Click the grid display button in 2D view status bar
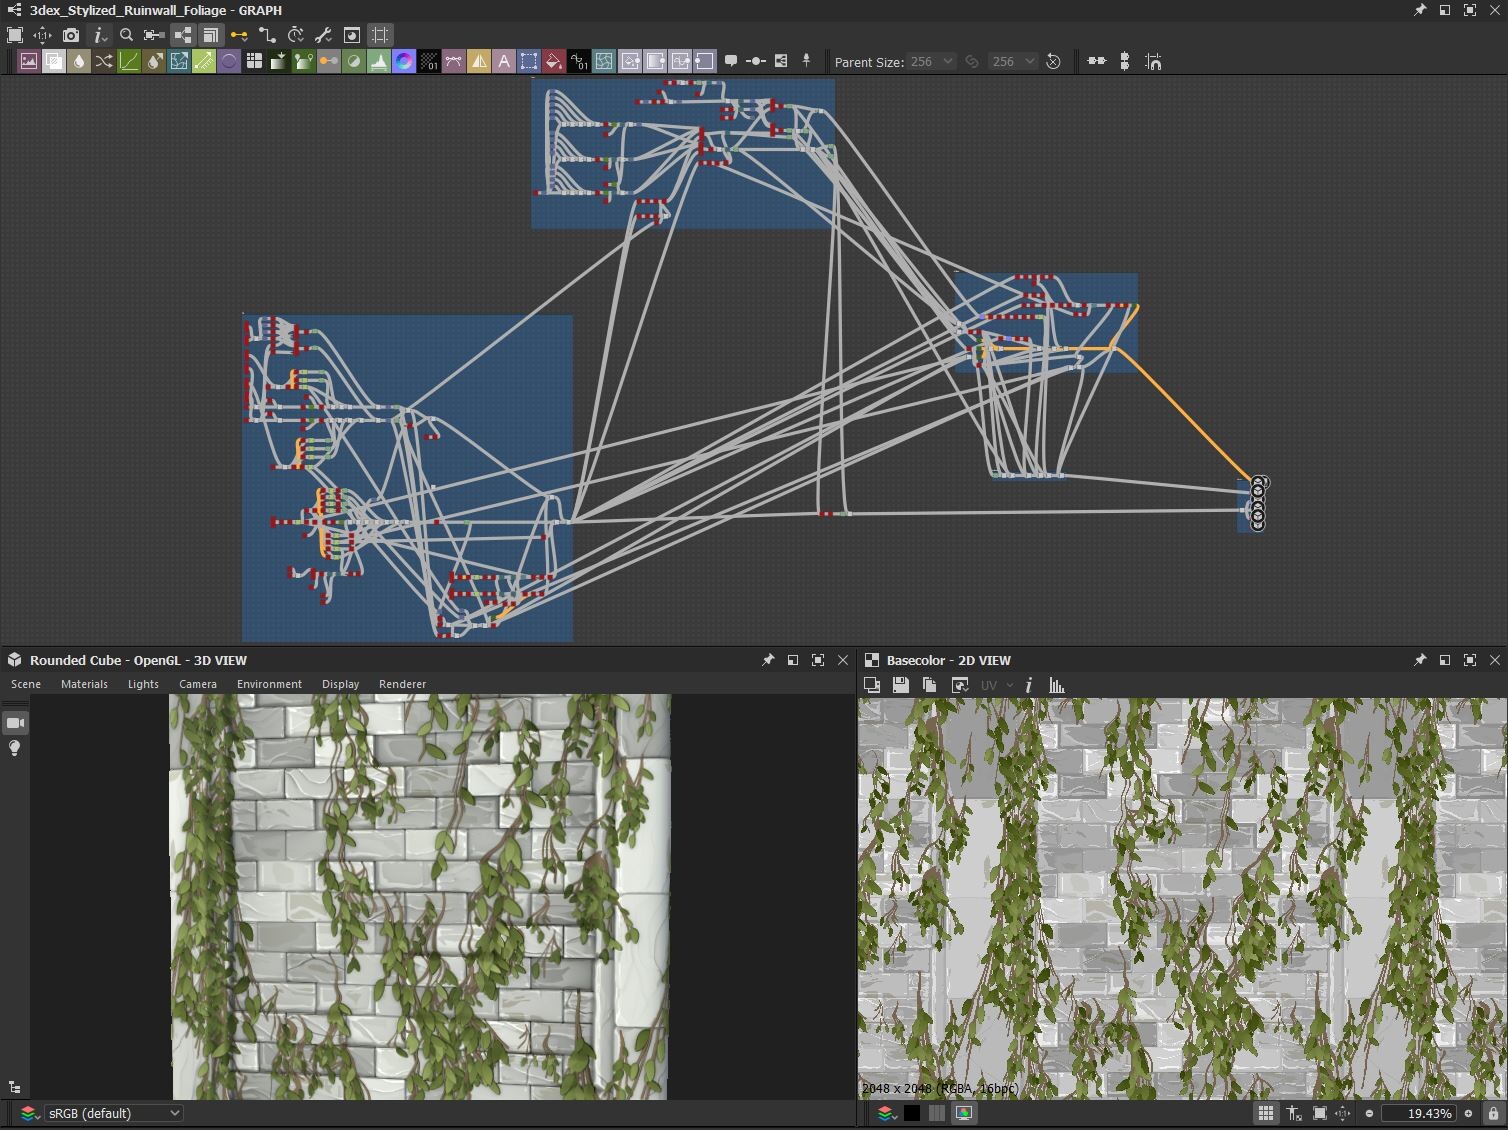1508x1130 pixels. (x=1266, y=1113)
